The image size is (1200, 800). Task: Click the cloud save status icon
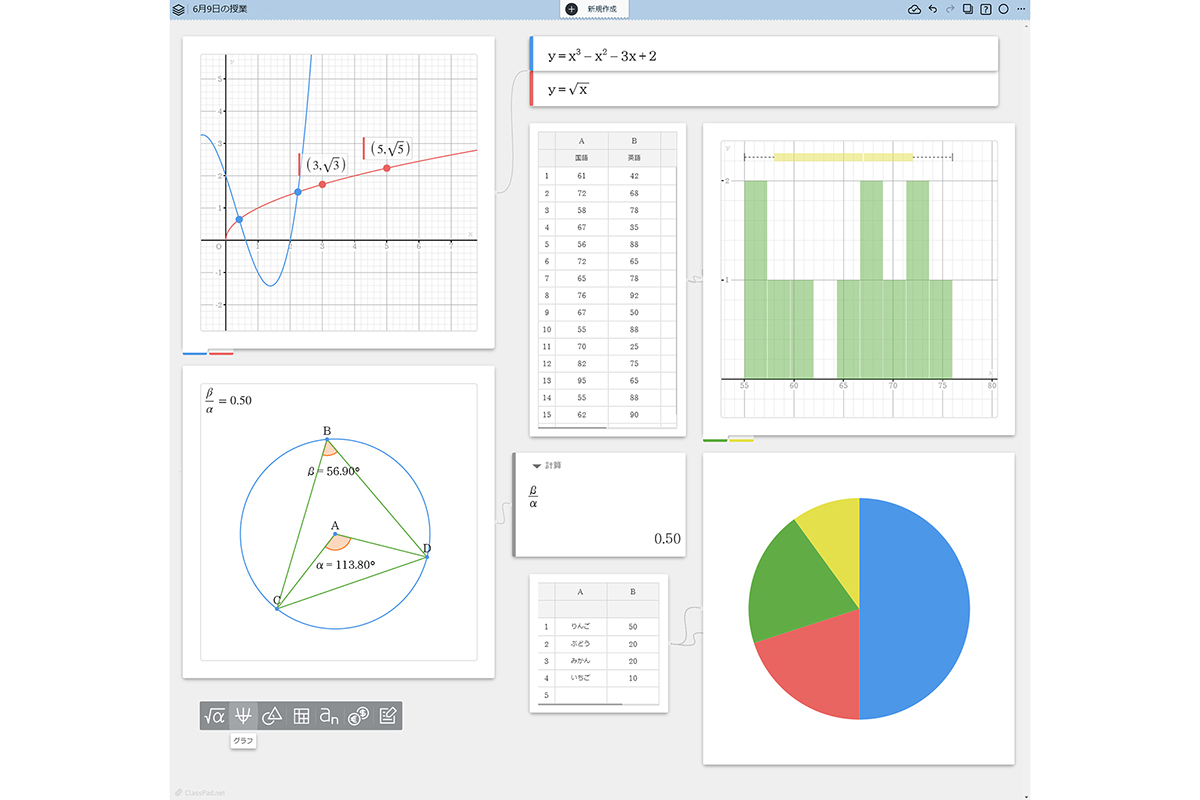pyautogui.click(x=914, y=9)
